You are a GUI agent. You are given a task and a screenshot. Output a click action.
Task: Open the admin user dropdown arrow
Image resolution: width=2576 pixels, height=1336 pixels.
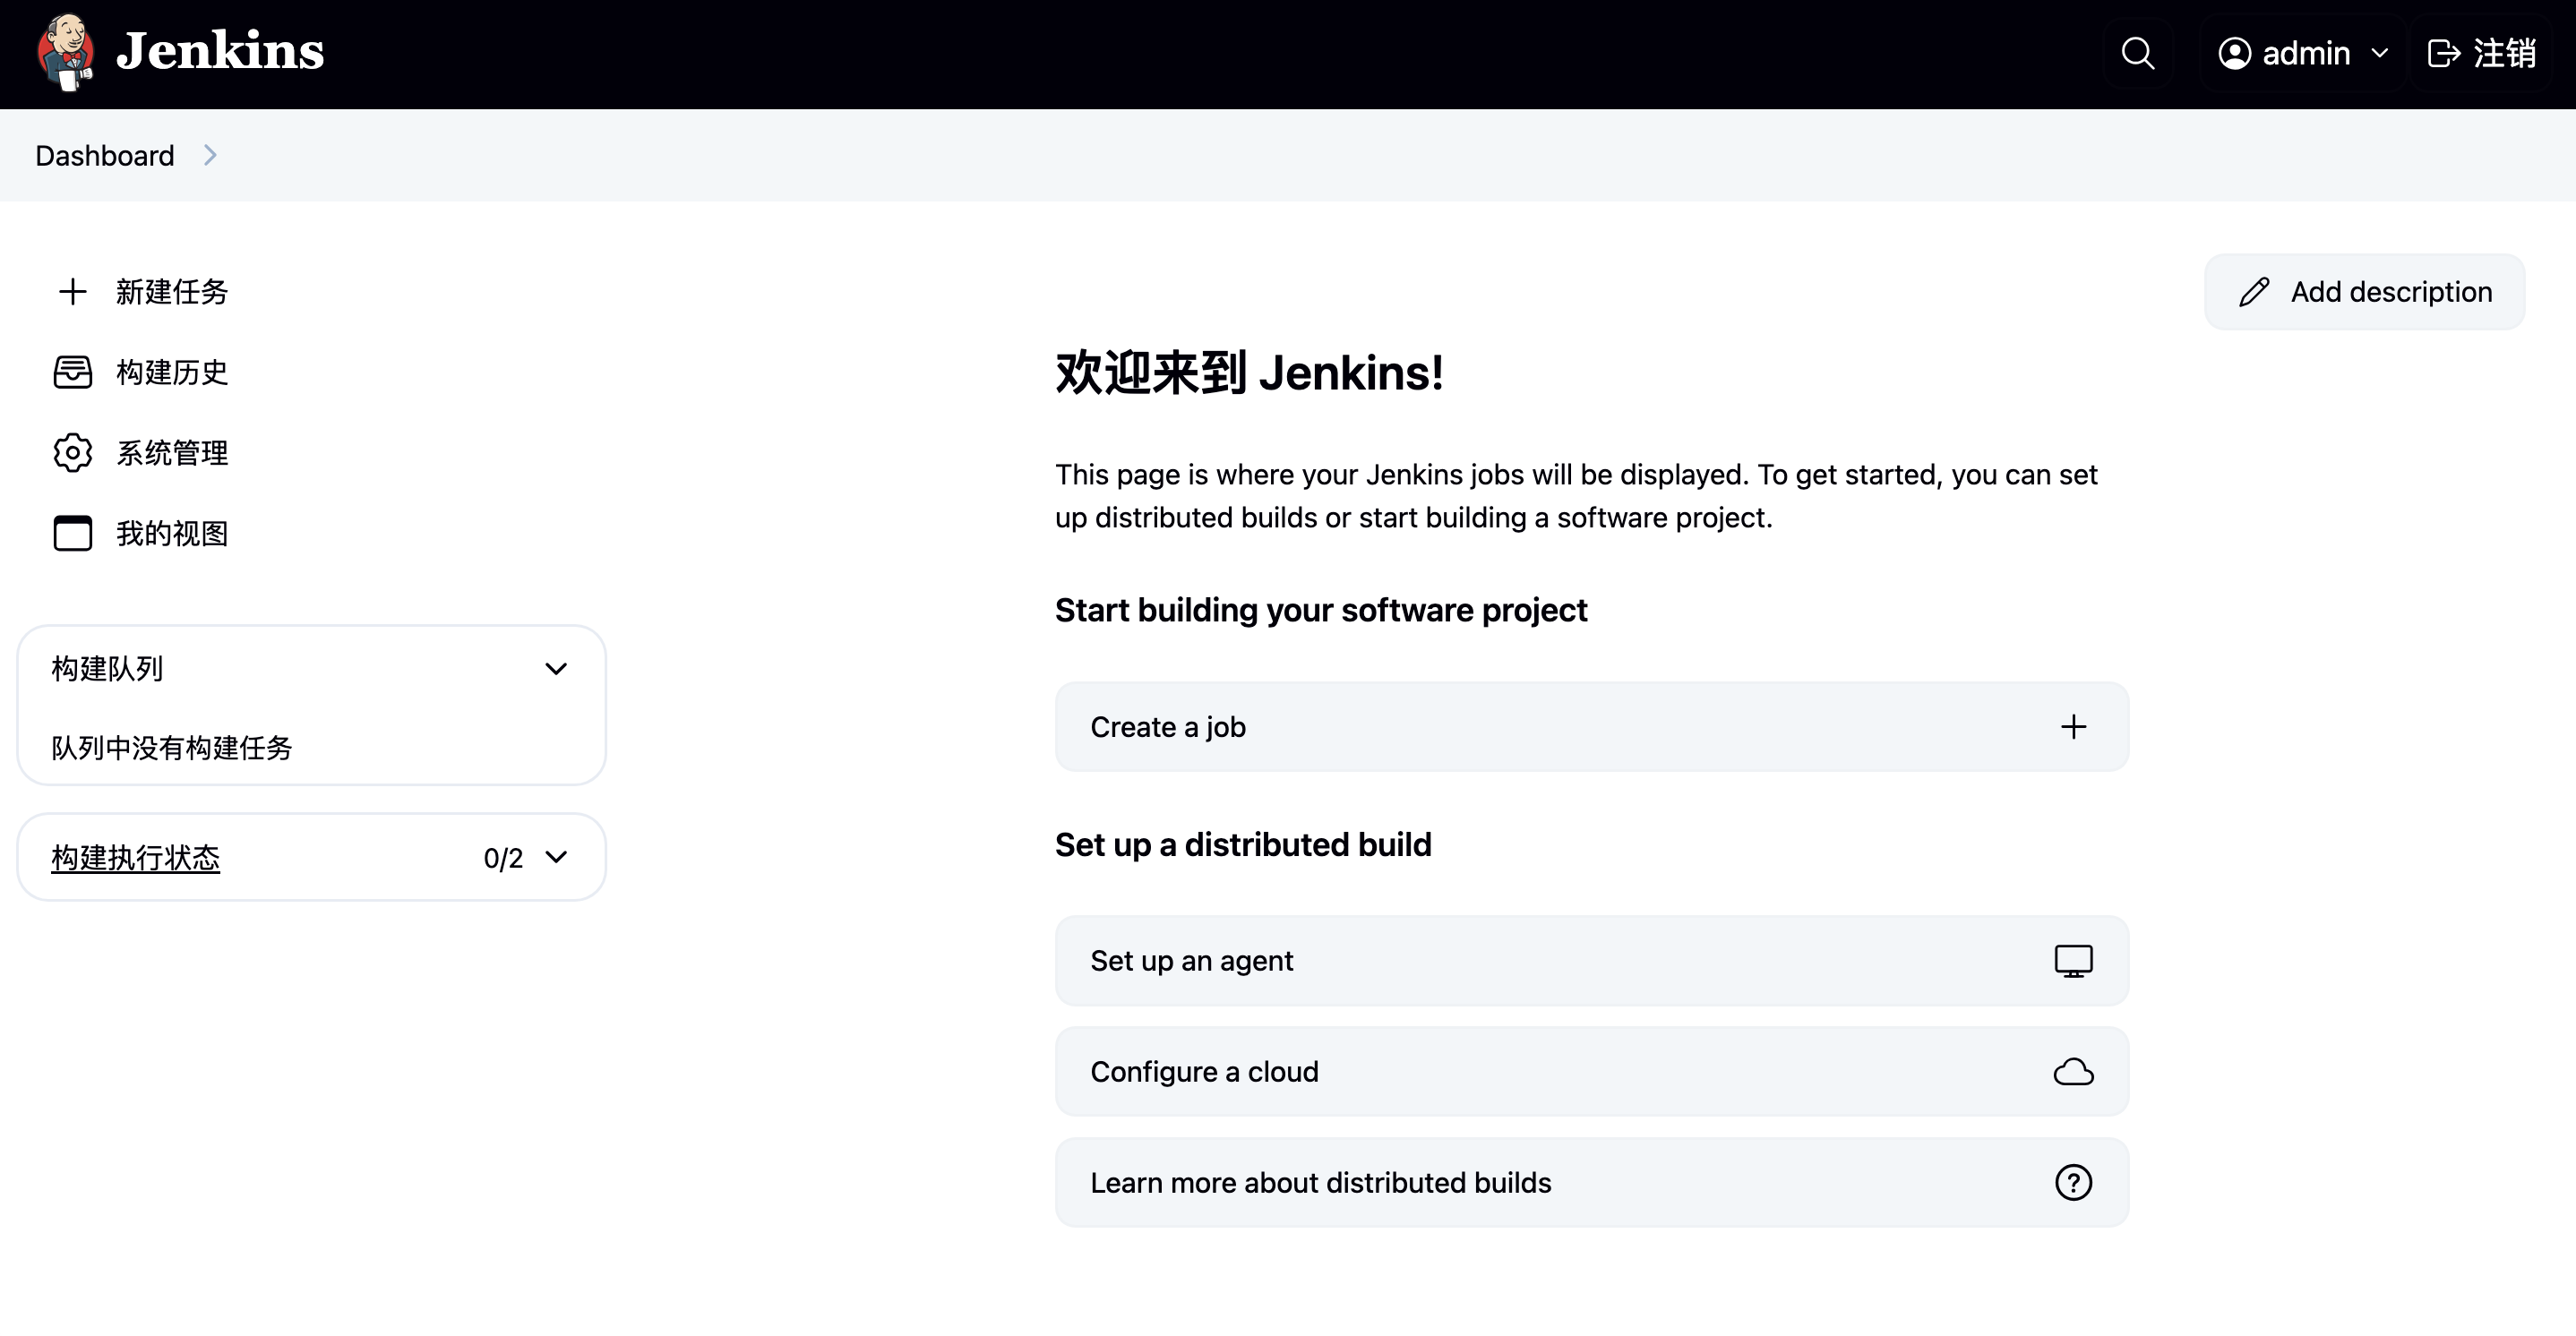[x=2379, y=53]
